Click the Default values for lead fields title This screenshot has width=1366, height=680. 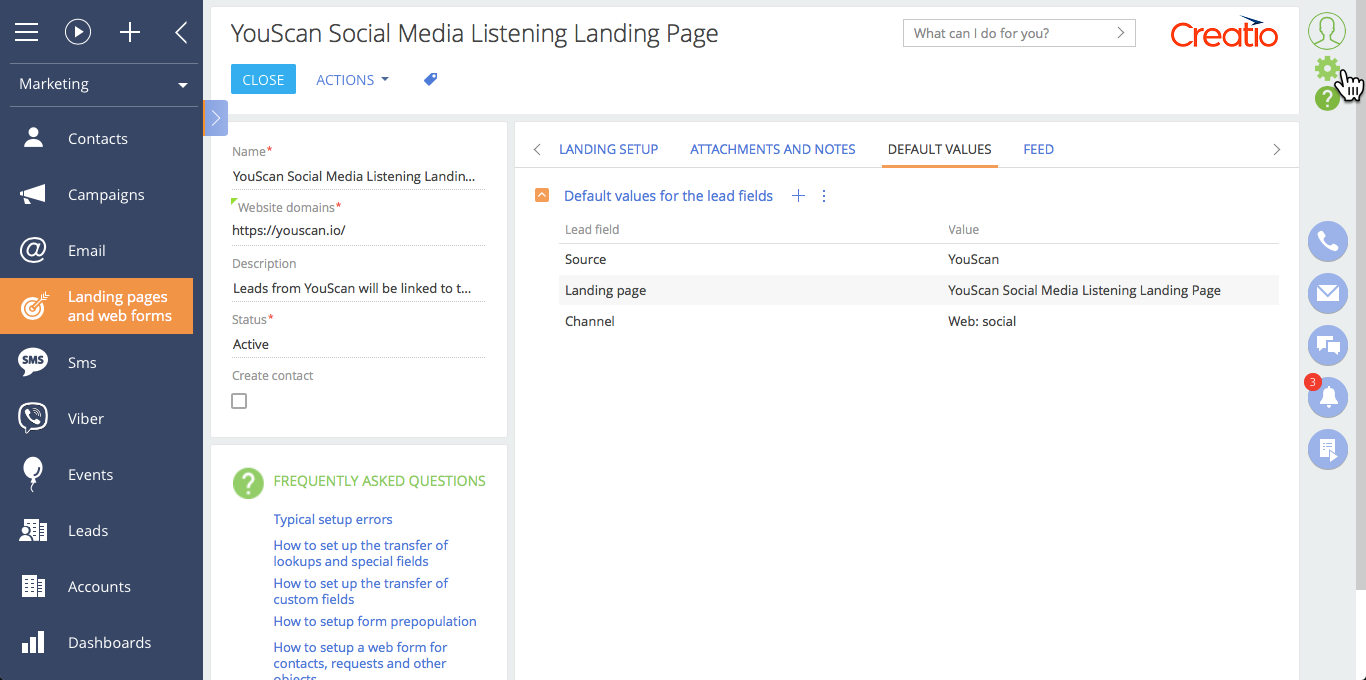pos(668,196)
